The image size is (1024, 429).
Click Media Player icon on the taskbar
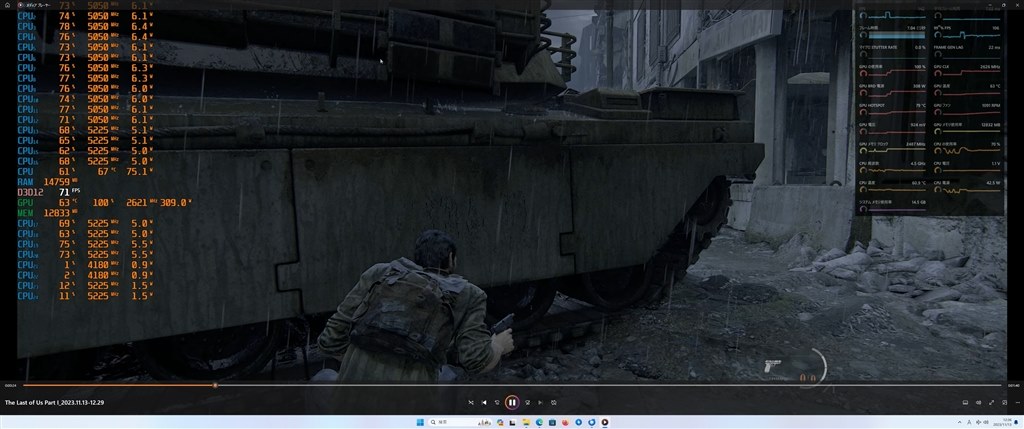[605, 422]
